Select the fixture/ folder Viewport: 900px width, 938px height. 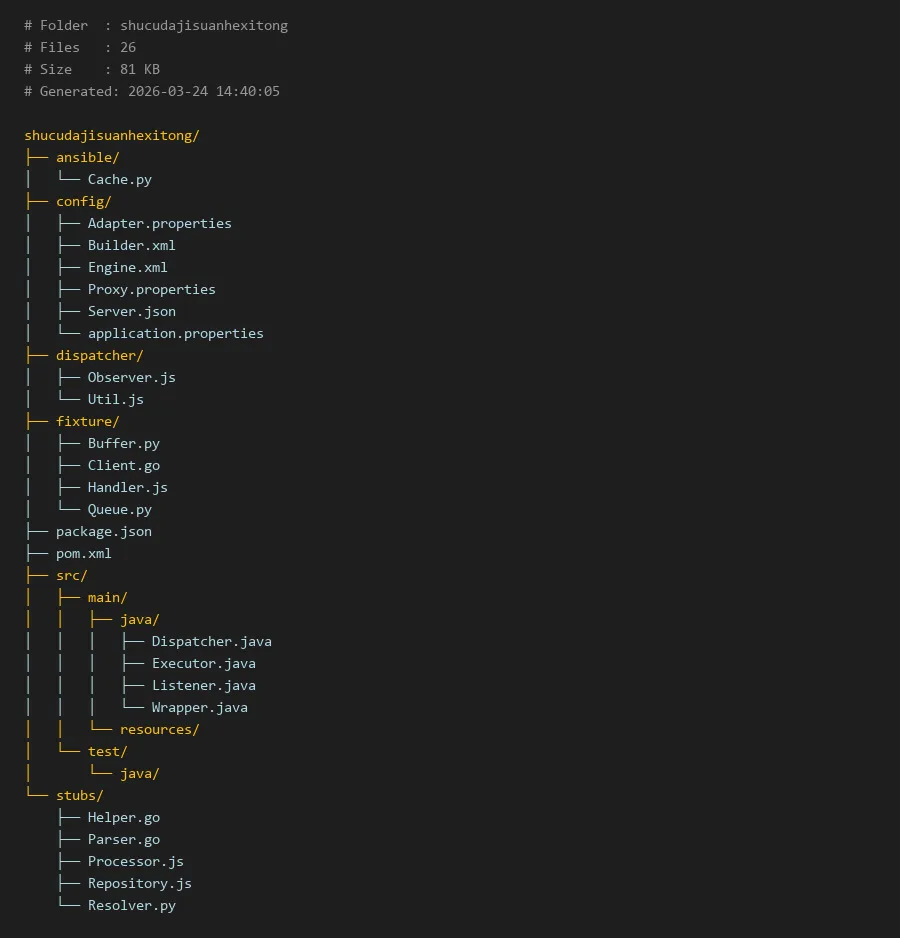coord(88,421)
